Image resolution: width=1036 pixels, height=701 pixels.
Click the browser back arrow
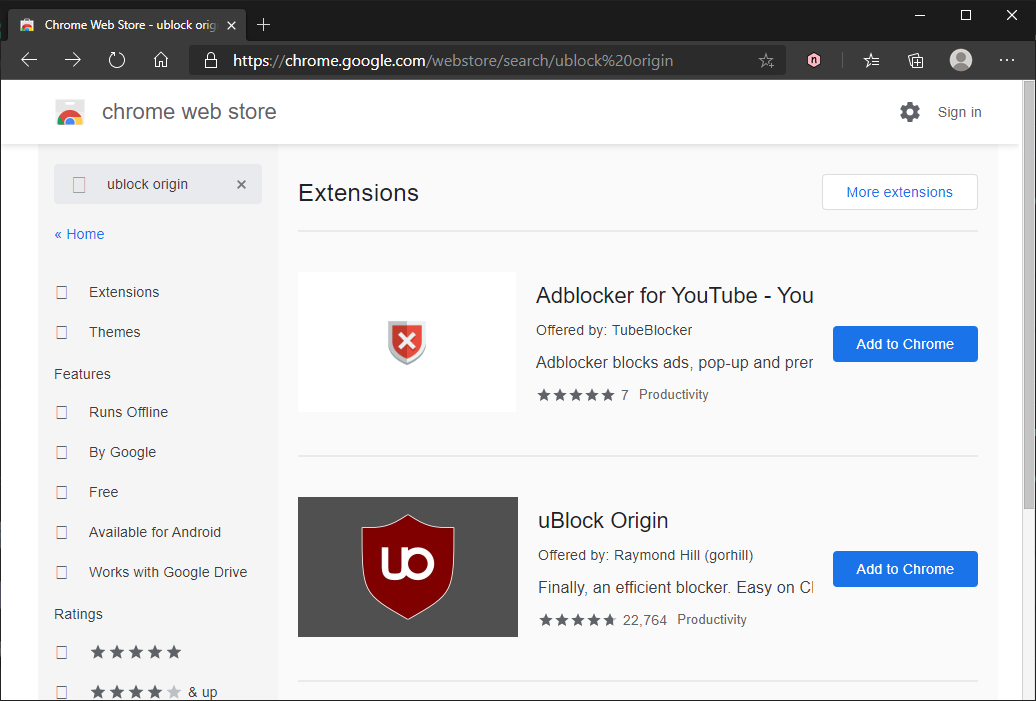pyautogui.click(x=29, y=60)
